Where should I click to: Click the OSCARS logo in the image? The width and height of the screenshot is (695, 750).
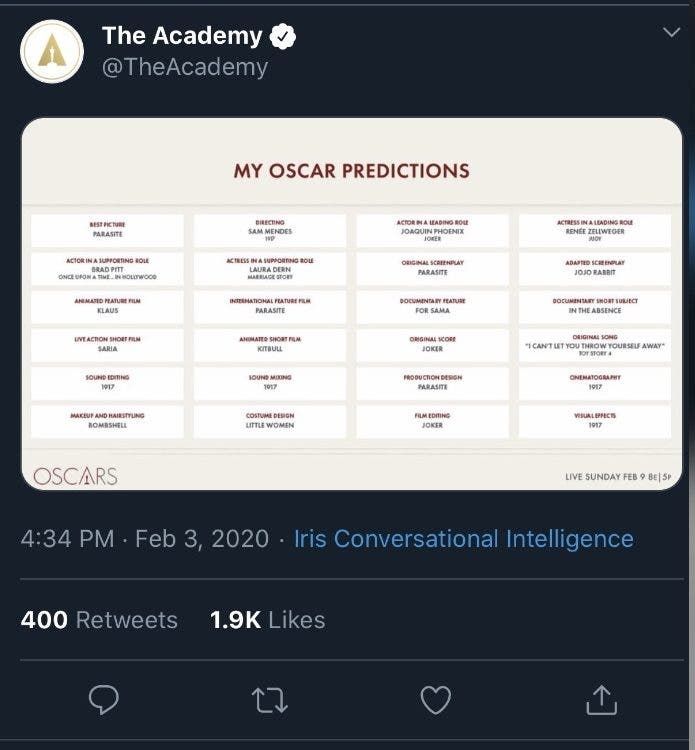[75, 476]
